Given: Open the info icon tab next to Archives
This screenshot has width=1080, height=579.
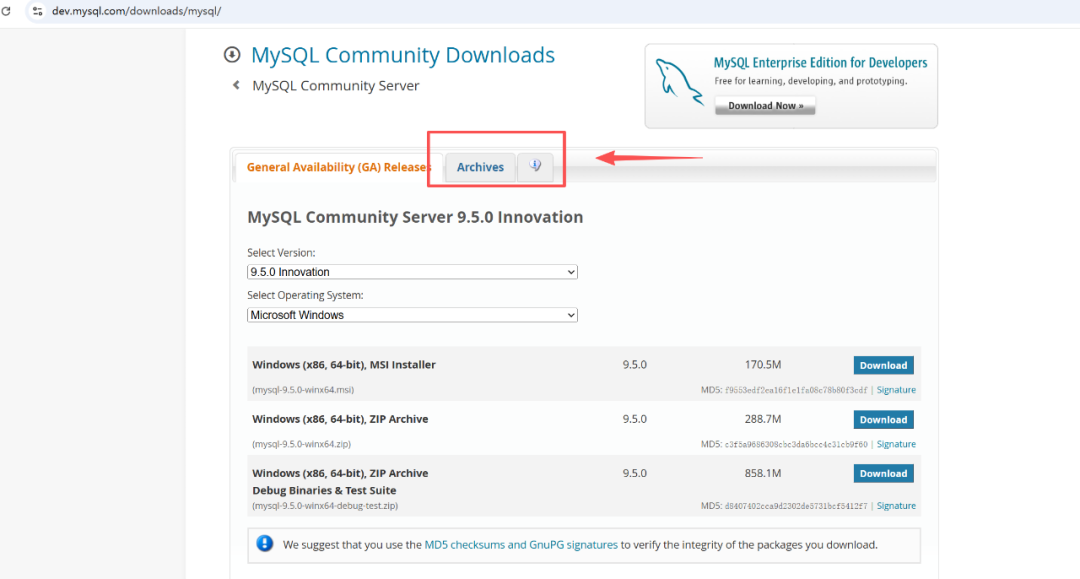Looking at the screenshot, I should [535, 166].
